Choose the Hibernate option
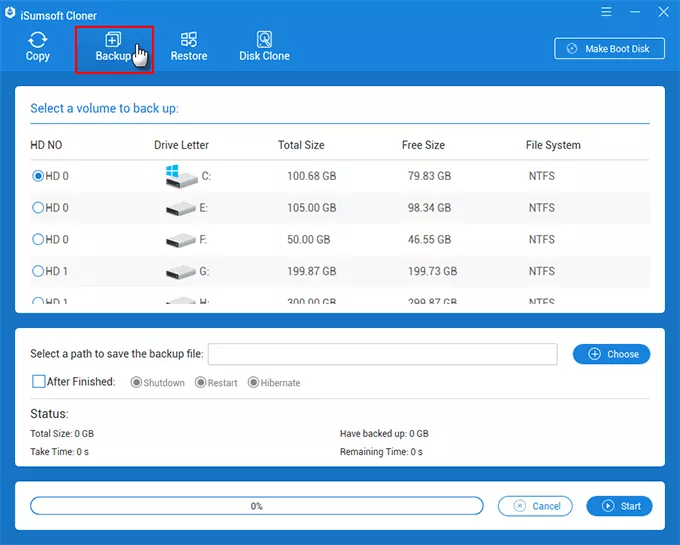This screenshot has height=545, width=680. click(253, 383)
